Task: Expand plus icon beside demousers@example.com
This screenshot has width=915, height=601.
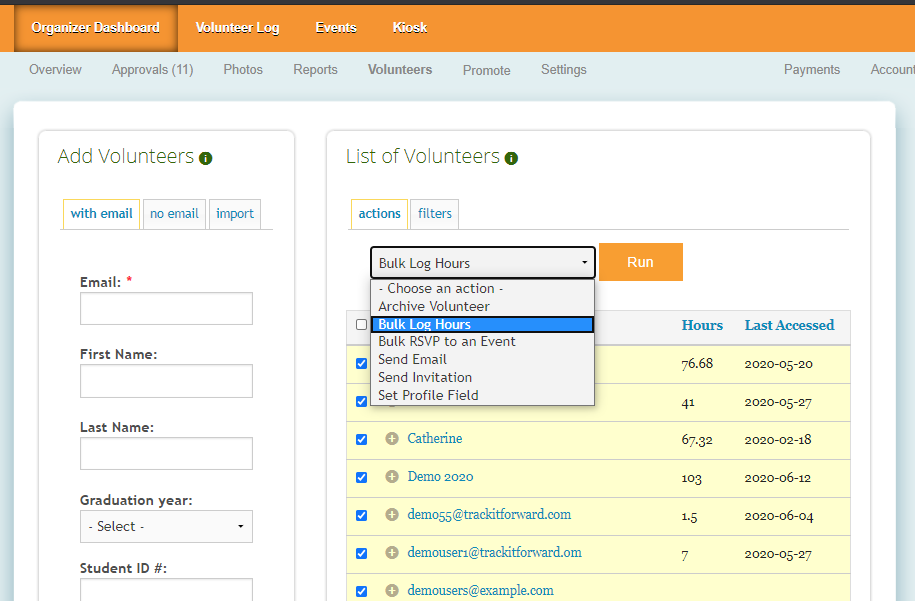Action: point(391,591)
